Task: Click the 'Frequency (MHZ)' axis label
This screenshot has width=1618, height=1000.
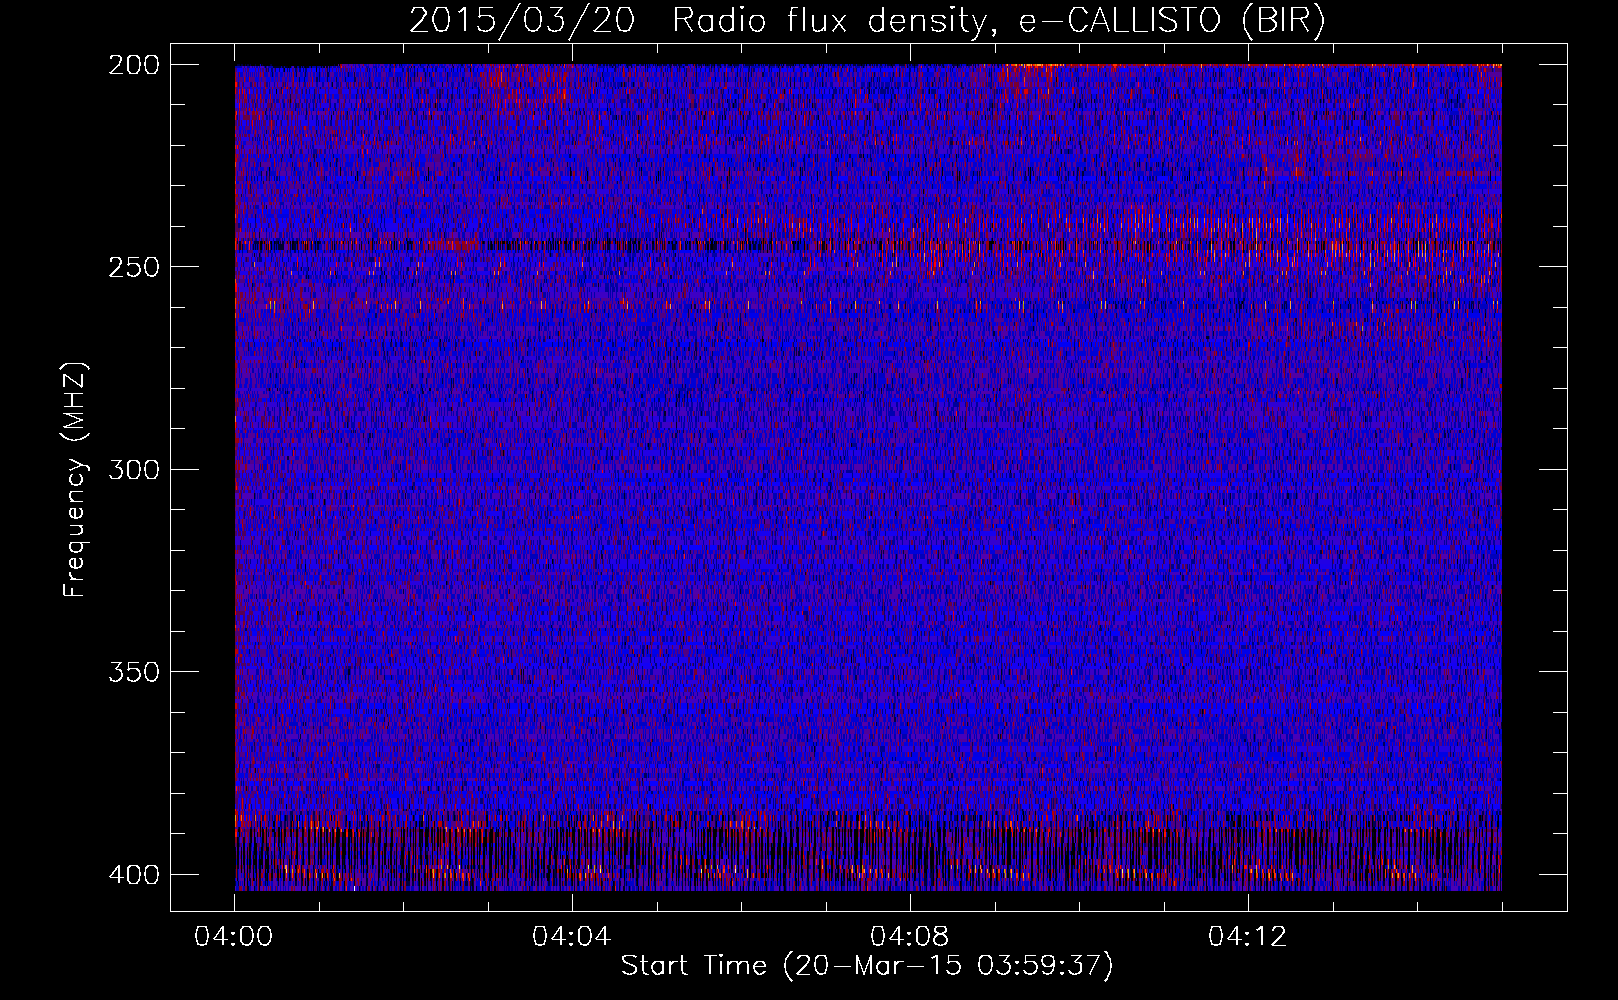Action: pyautogui.click(x=75, y=479)
